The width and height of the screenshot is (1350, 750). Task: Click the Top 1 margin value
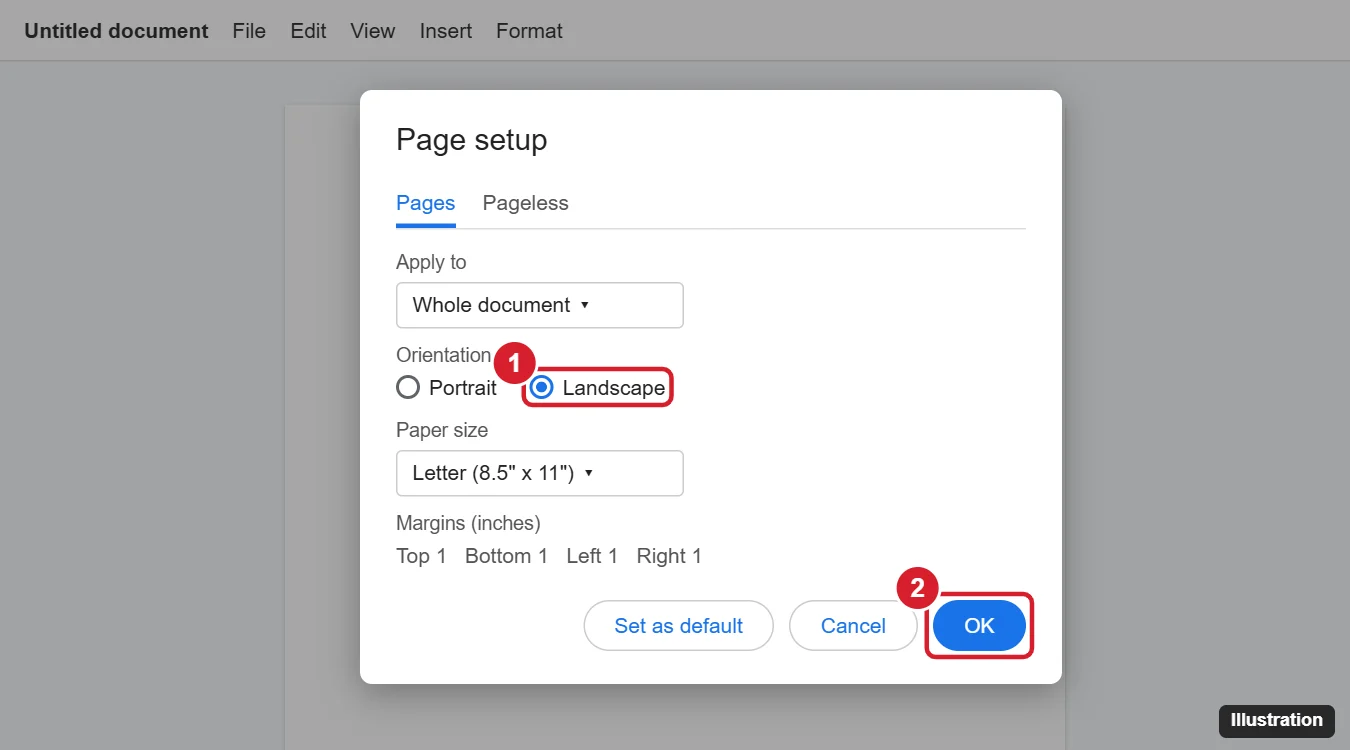(x=421, y=556)
